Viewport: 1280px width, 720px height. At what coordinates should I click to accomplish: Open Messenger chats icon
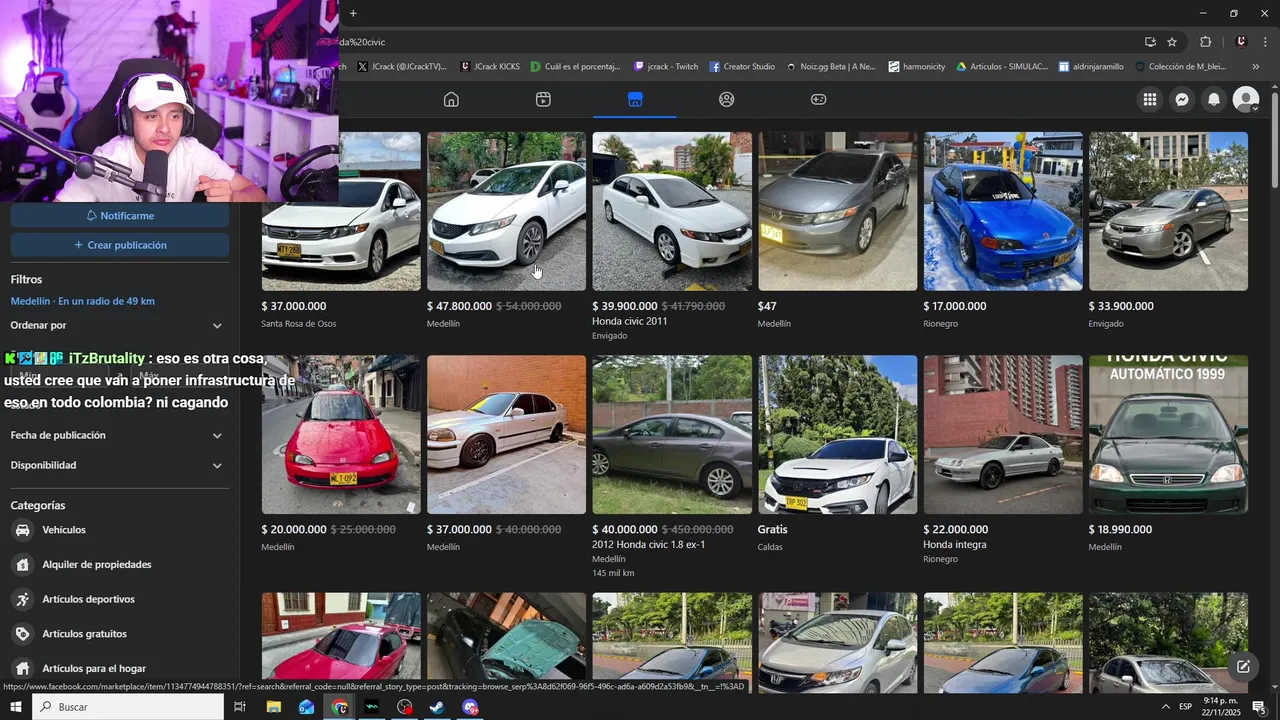(1182, 99)
